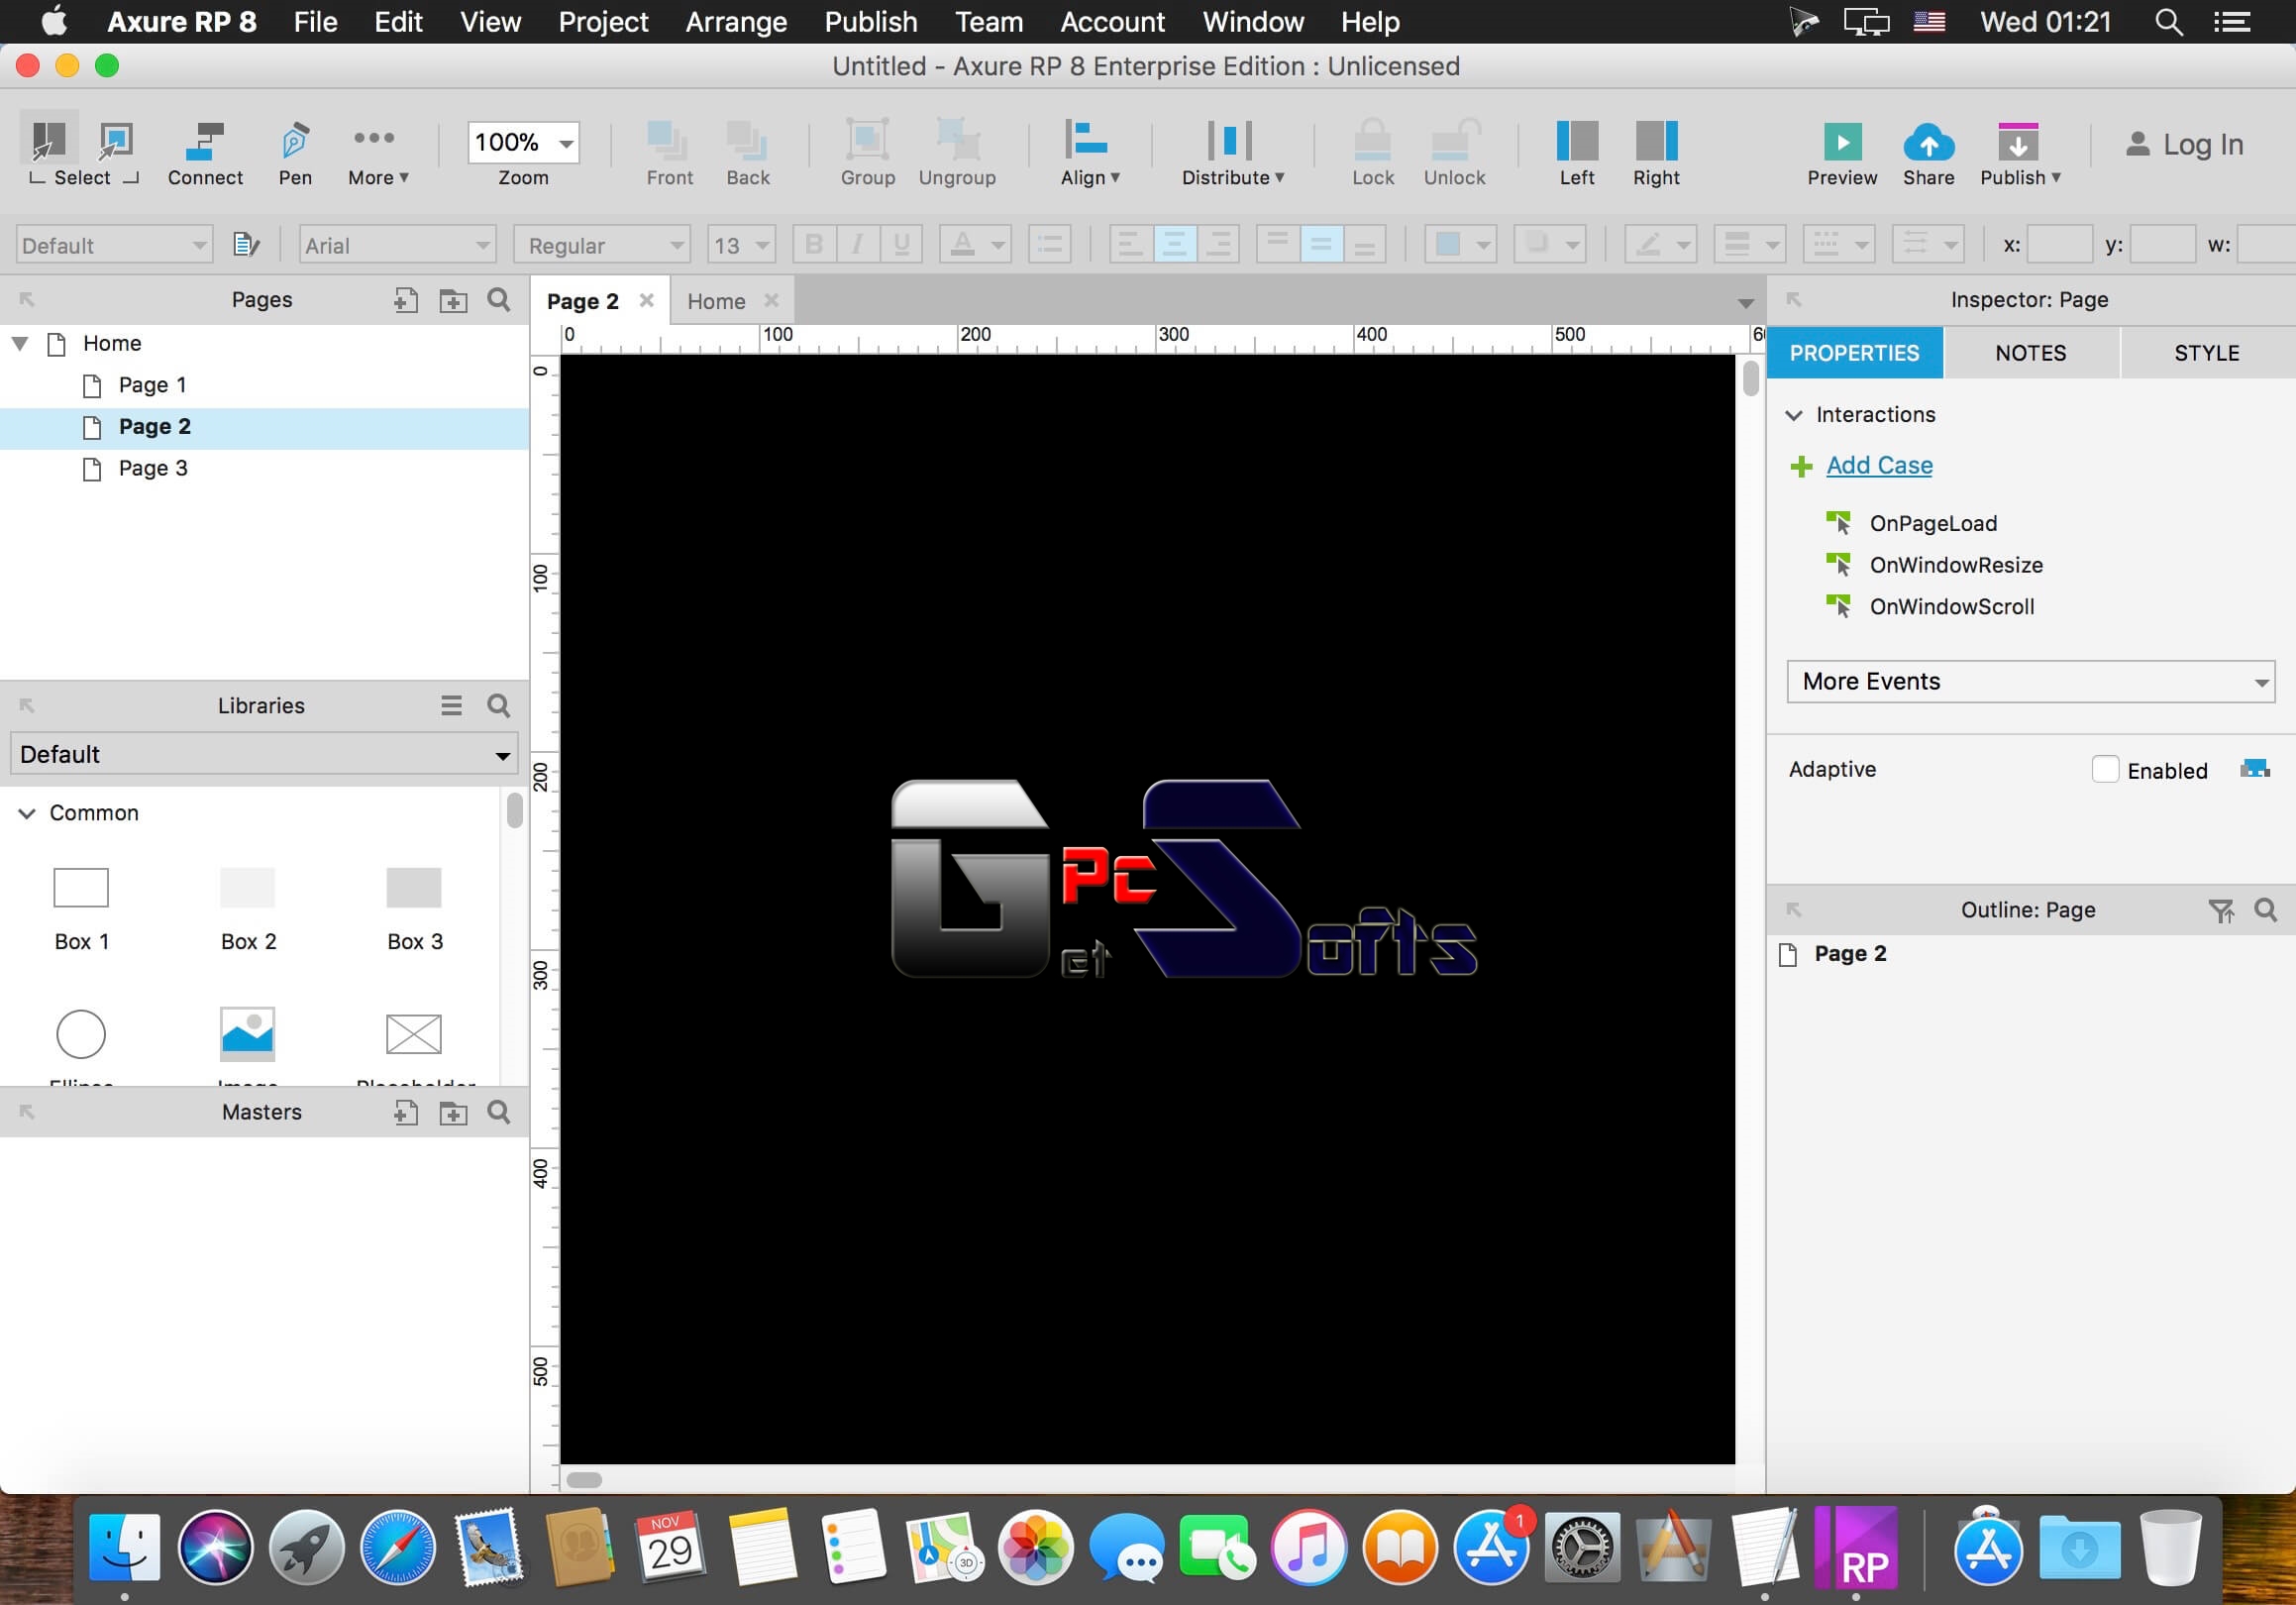The image size is (2296, 1605).
Task: Click the Share cloud icon
Action: [1928, 142]
